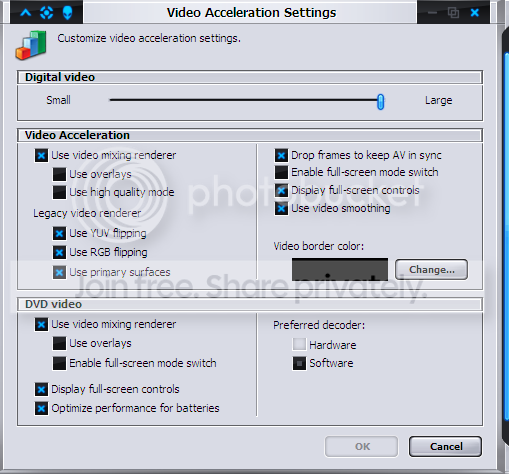Click the up-arrow icon in the title bar
Viewport: 509px width, 474px height.
coord(26,13)
